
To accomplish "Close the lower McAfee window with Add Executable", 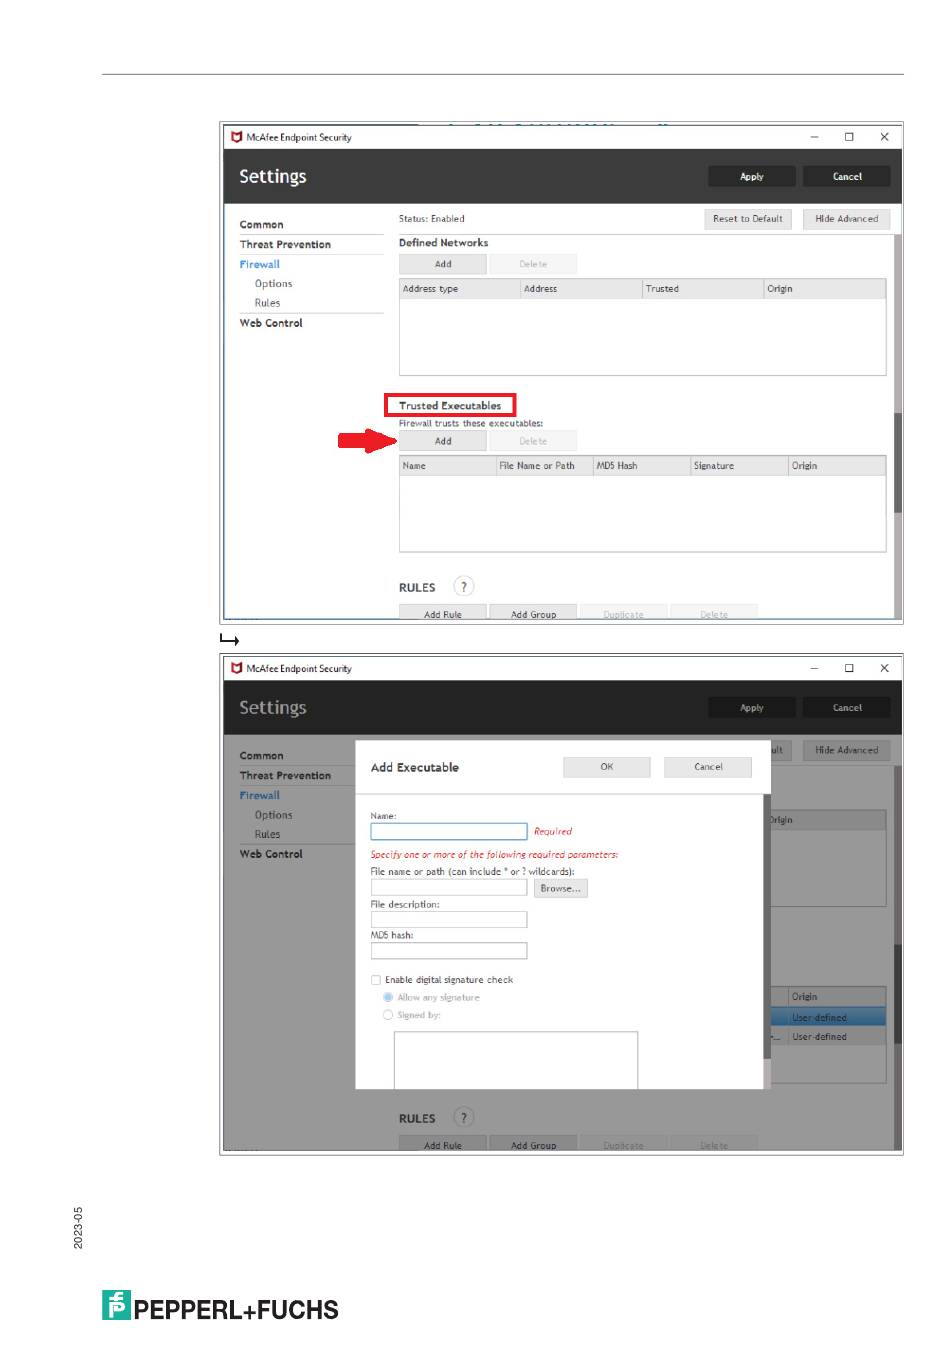I will [x=884, y=668].
